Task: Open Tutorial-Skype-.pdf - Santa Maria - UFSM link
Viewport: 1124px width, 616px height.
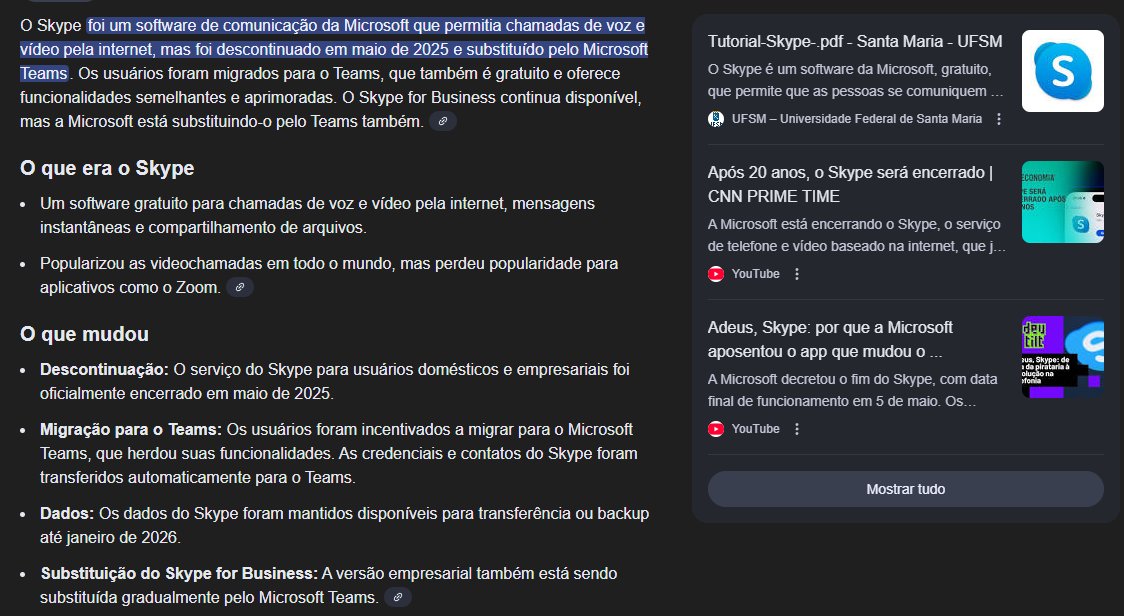Action: 854,42
